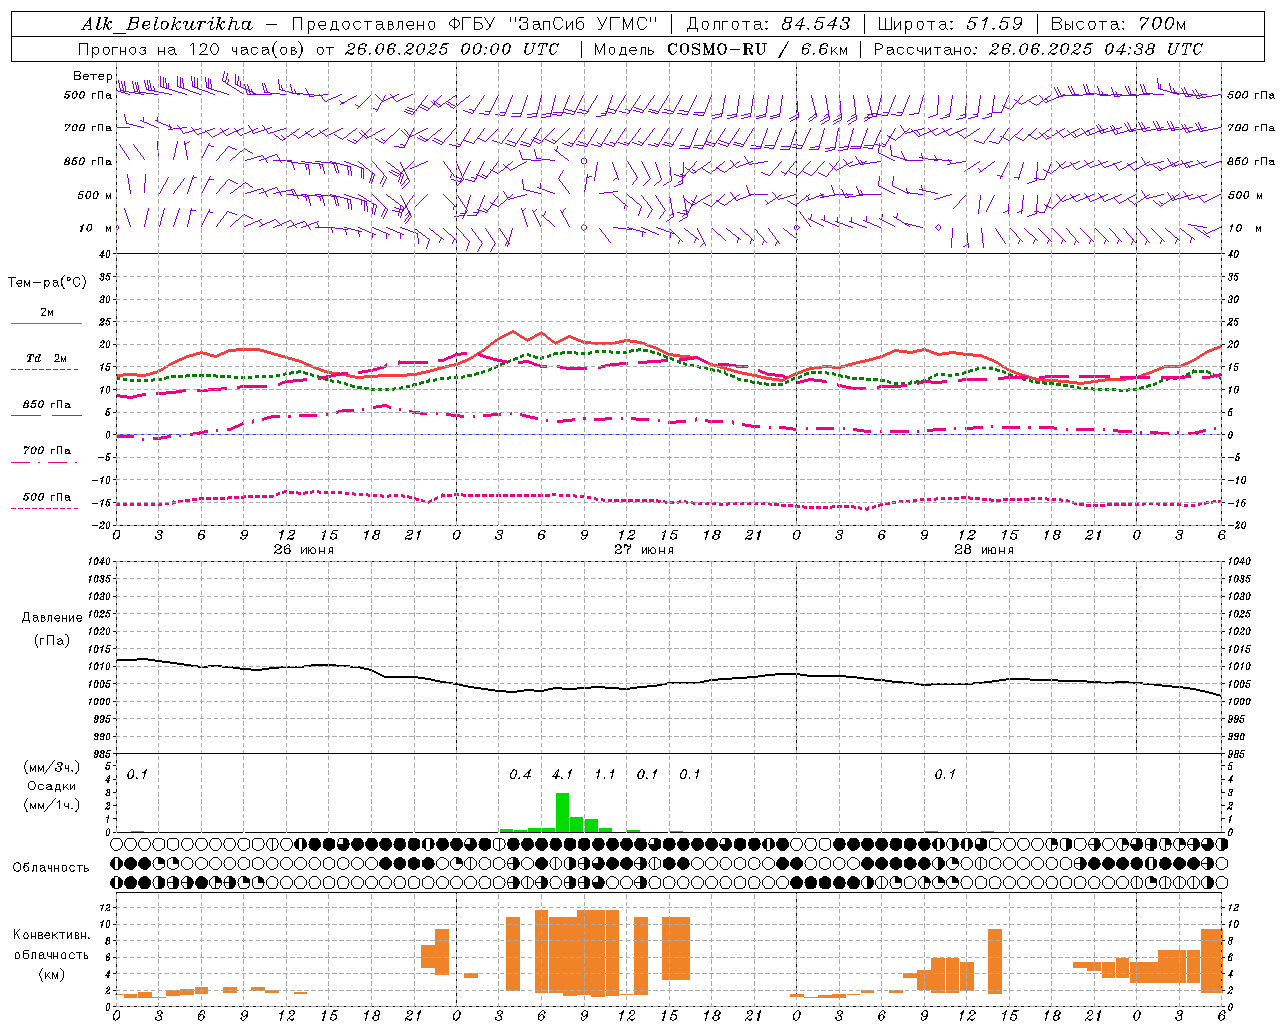This screenshot has height=1024, width=1280.
Task: Click the 'Конвективн.' convective cloud label
Action: [x=51, y=935]
